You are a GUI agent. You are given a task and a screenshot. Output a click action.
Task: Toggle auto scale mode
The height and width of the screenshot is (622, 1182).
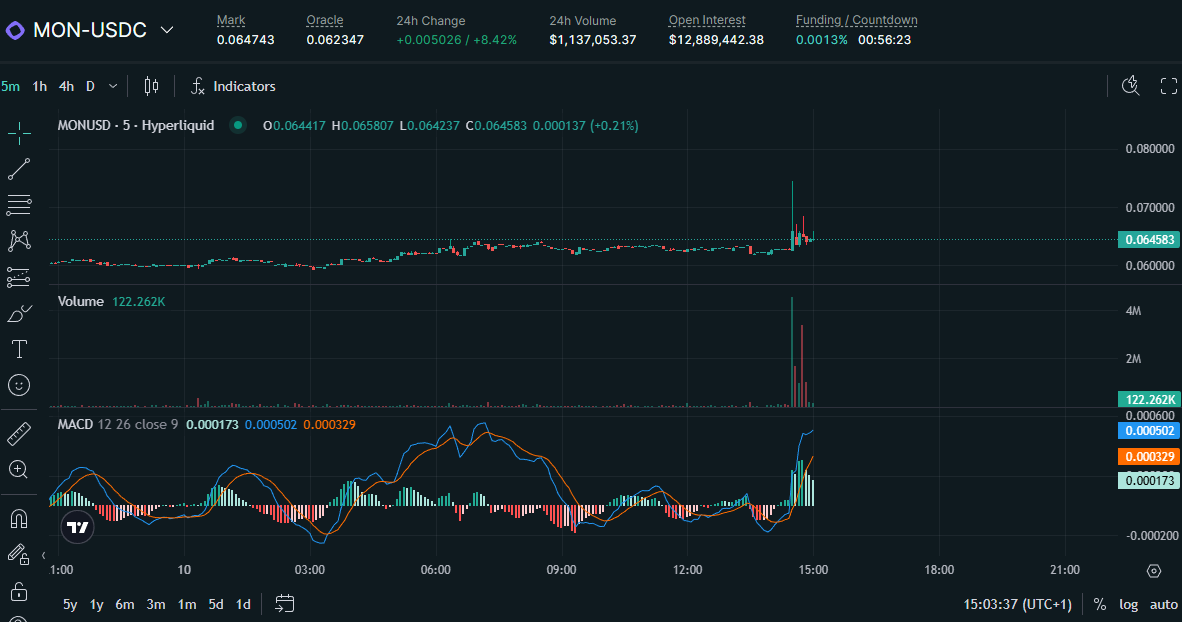tap(1163, 605)
